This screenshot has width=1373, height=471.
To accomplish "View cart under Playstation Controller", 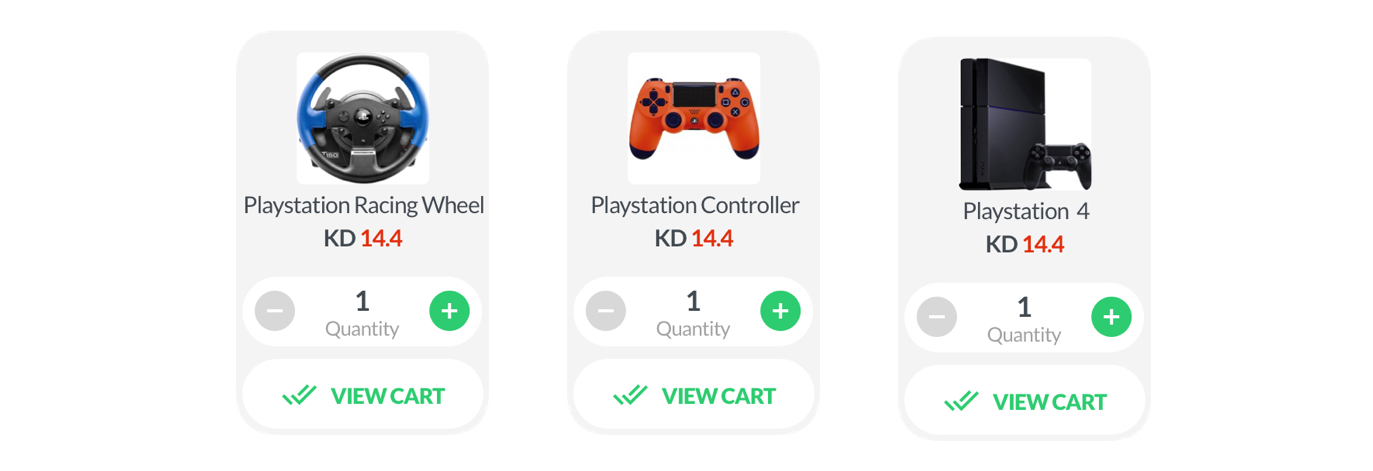I will click(x=694, y=396).
